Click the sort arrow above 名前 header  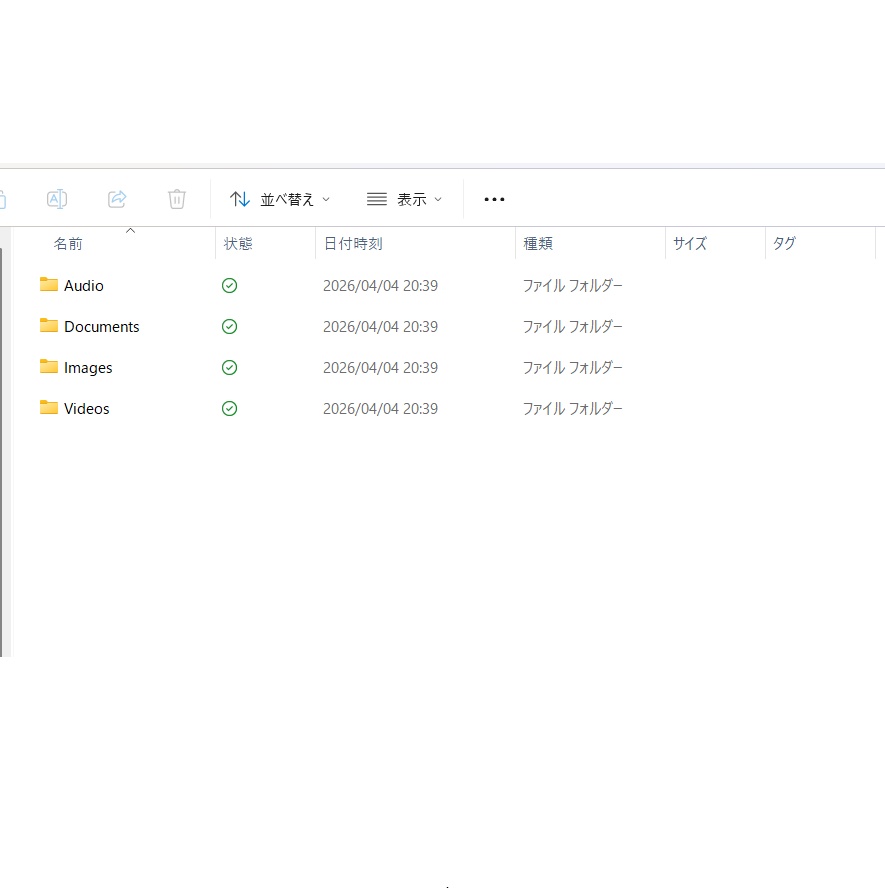130,230
